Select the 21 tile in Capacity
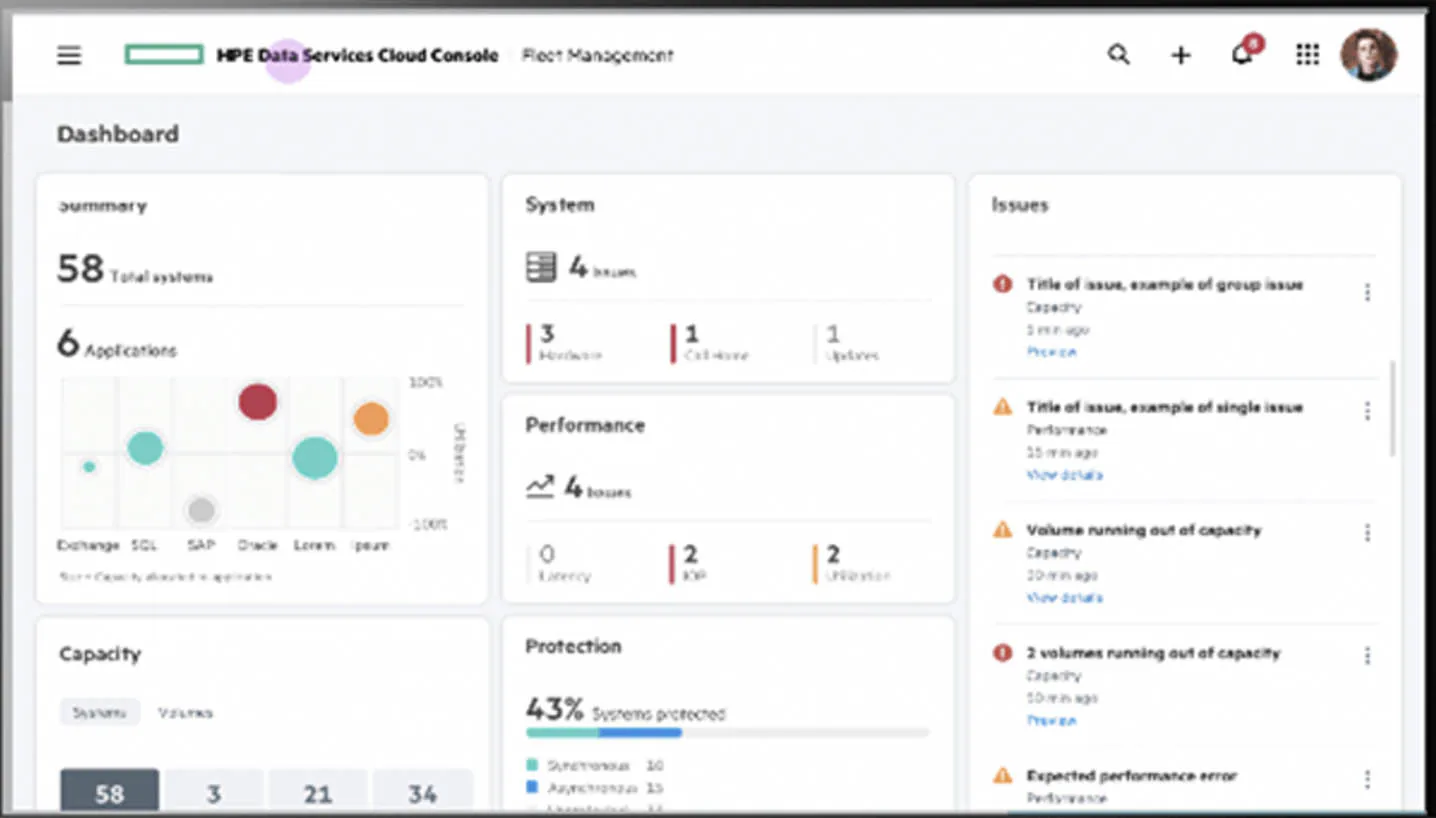This screenshot has width=1436, height=818. coord(317,790)
